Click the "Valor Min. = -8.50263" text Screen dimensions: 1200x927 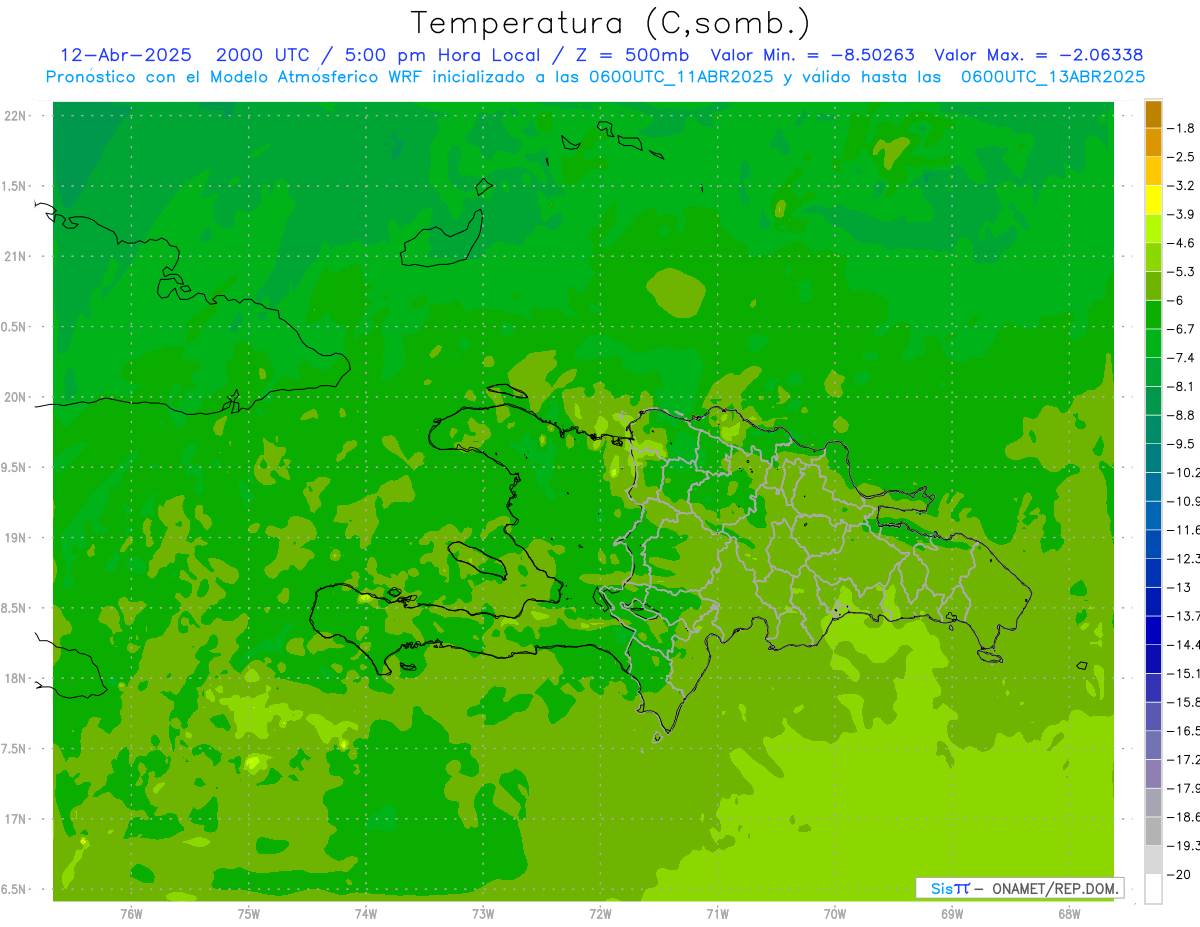click(812, 55)
